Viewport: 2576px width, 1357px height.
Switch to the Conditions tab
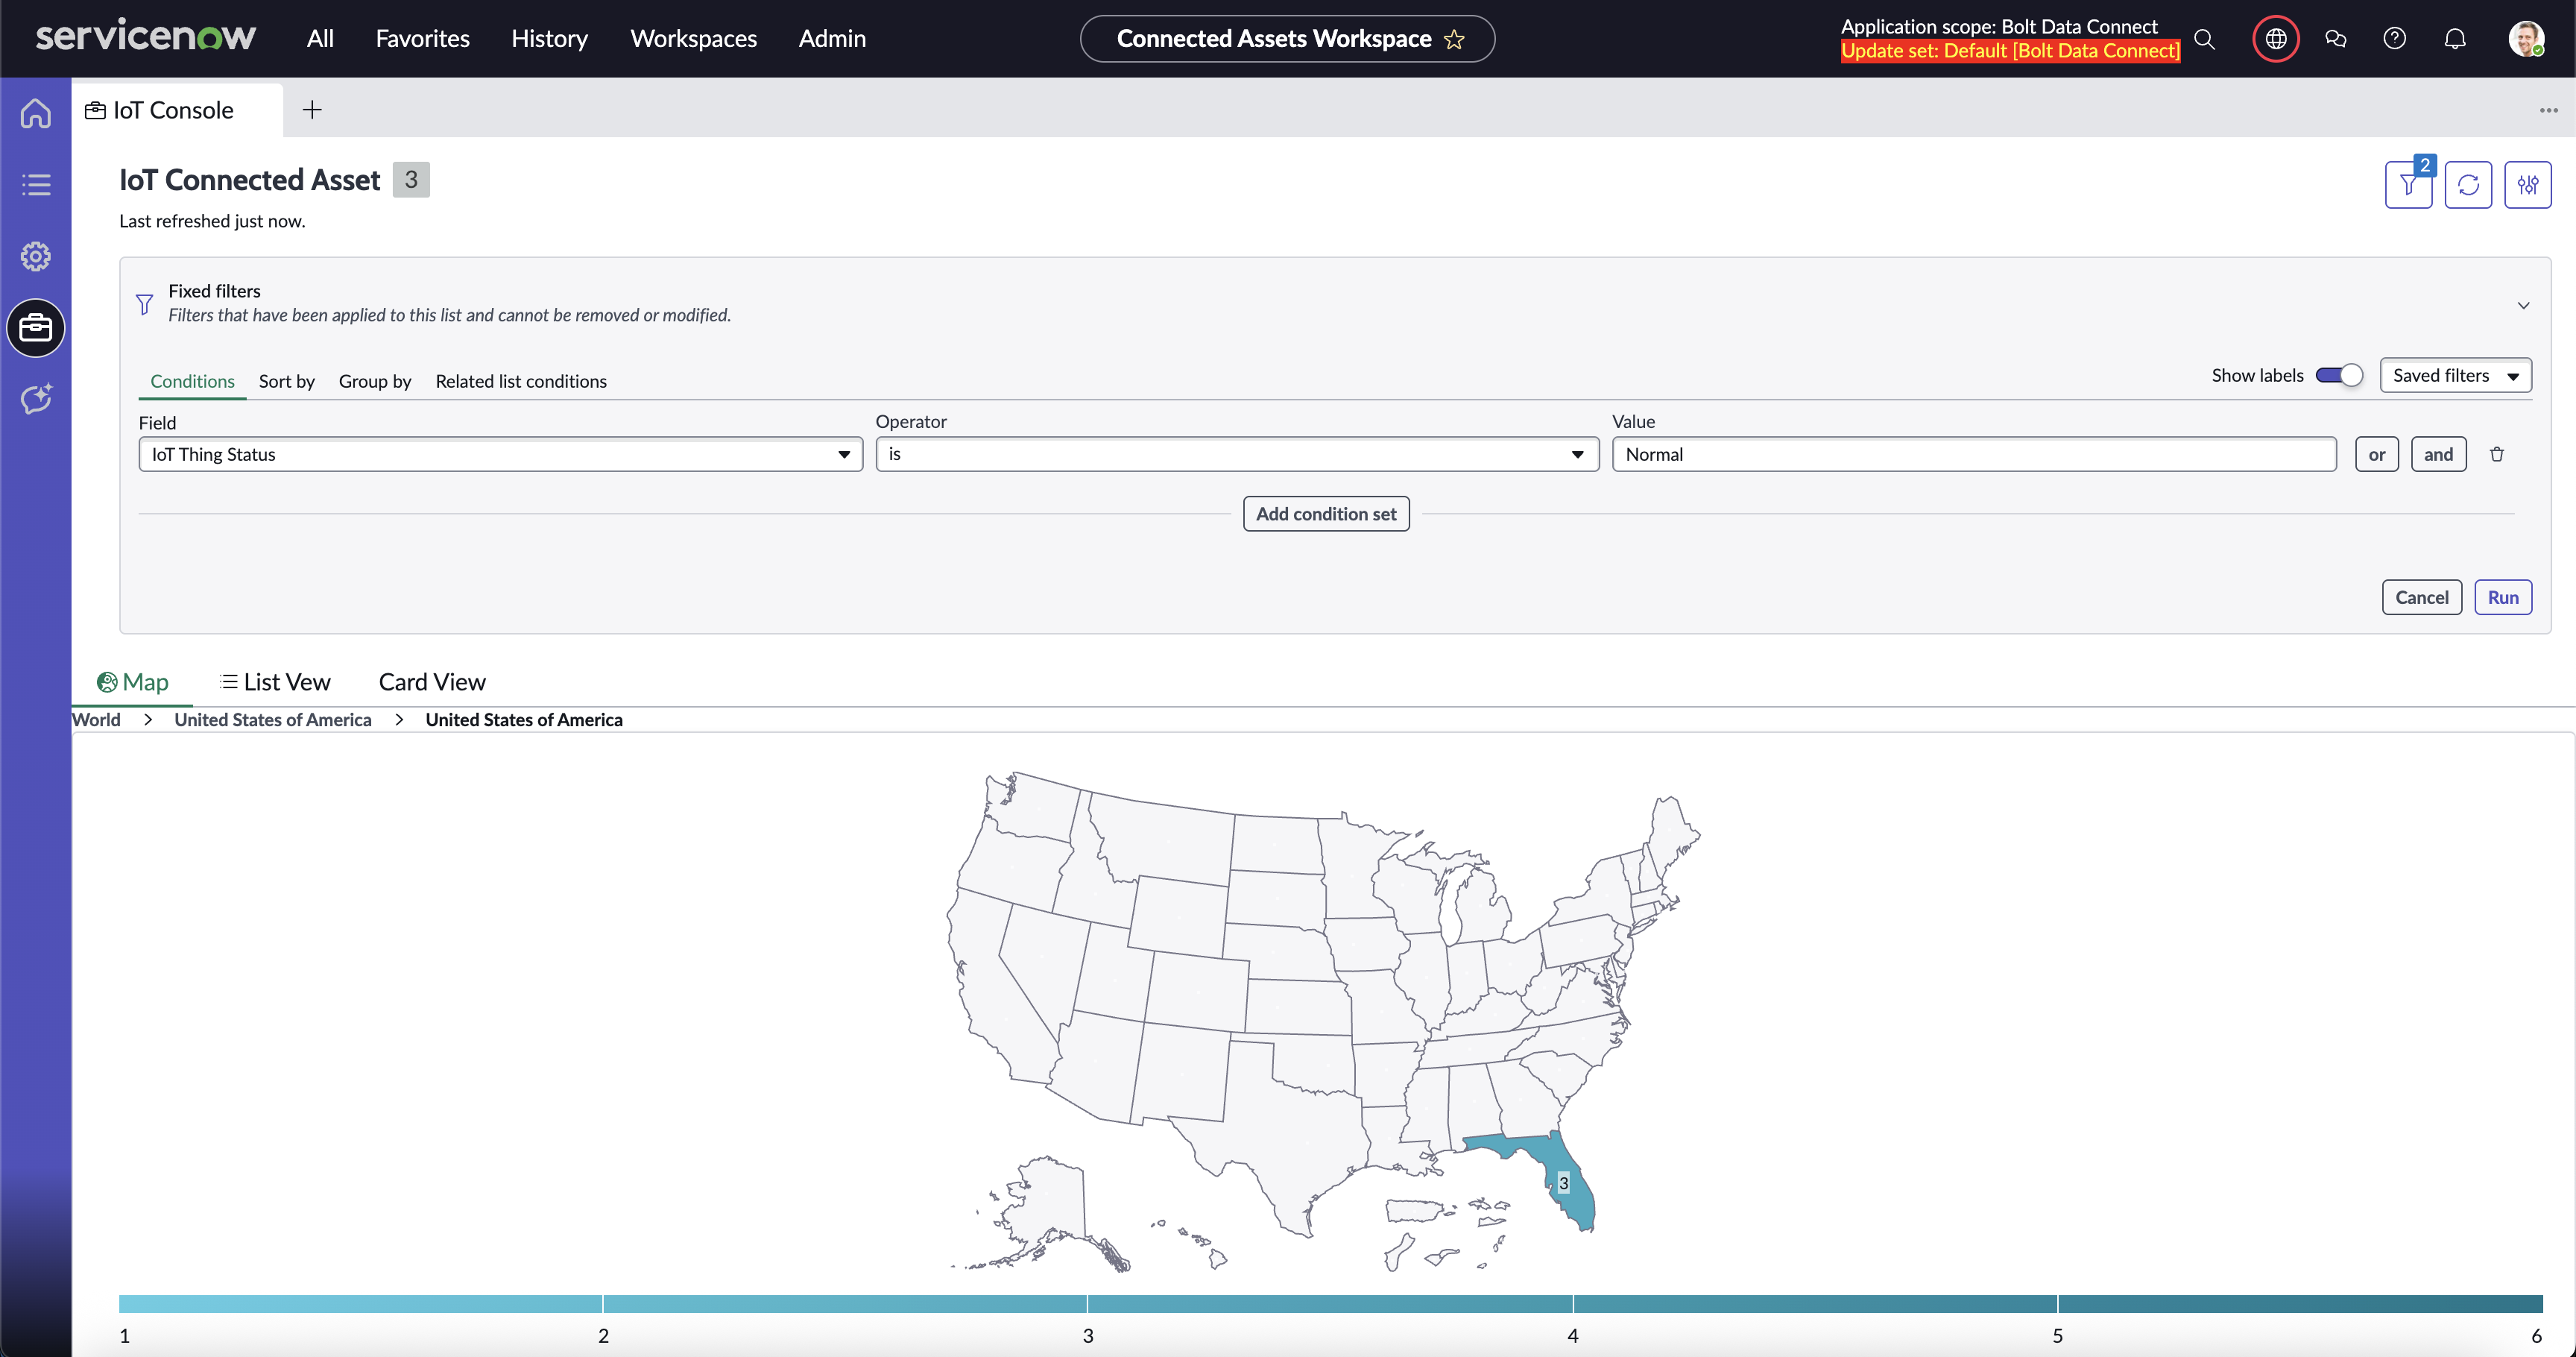(192, 381)
